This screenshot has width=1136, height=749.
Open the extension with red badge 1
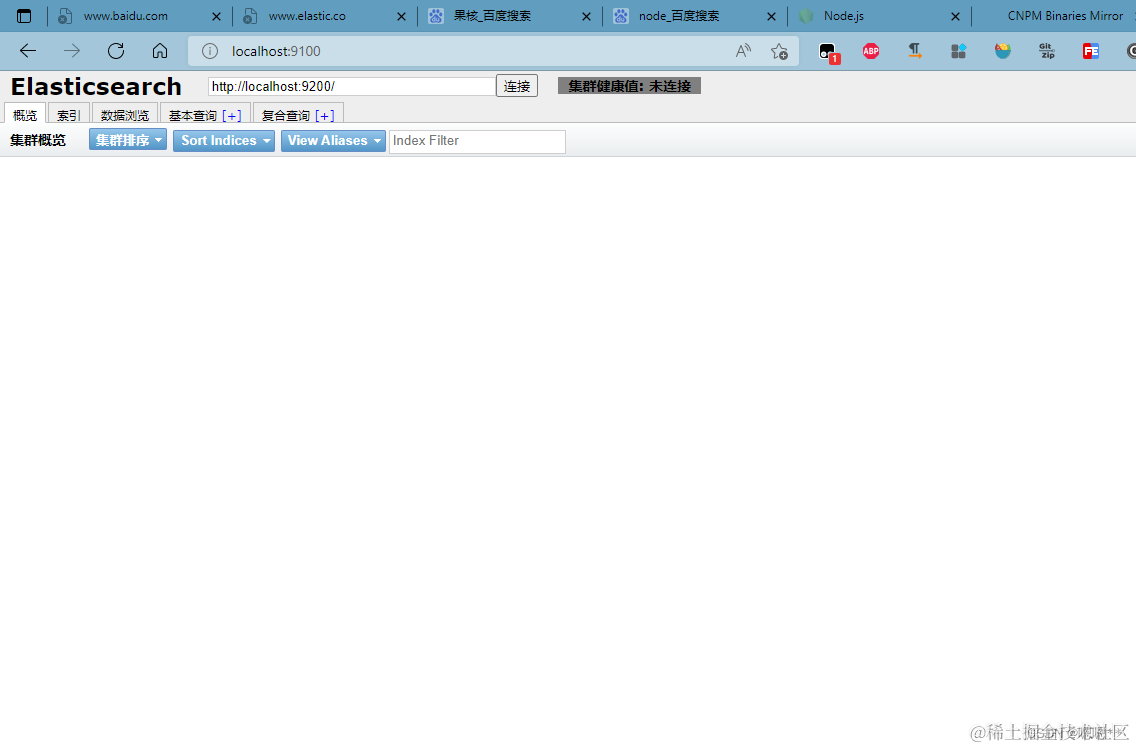828,52
